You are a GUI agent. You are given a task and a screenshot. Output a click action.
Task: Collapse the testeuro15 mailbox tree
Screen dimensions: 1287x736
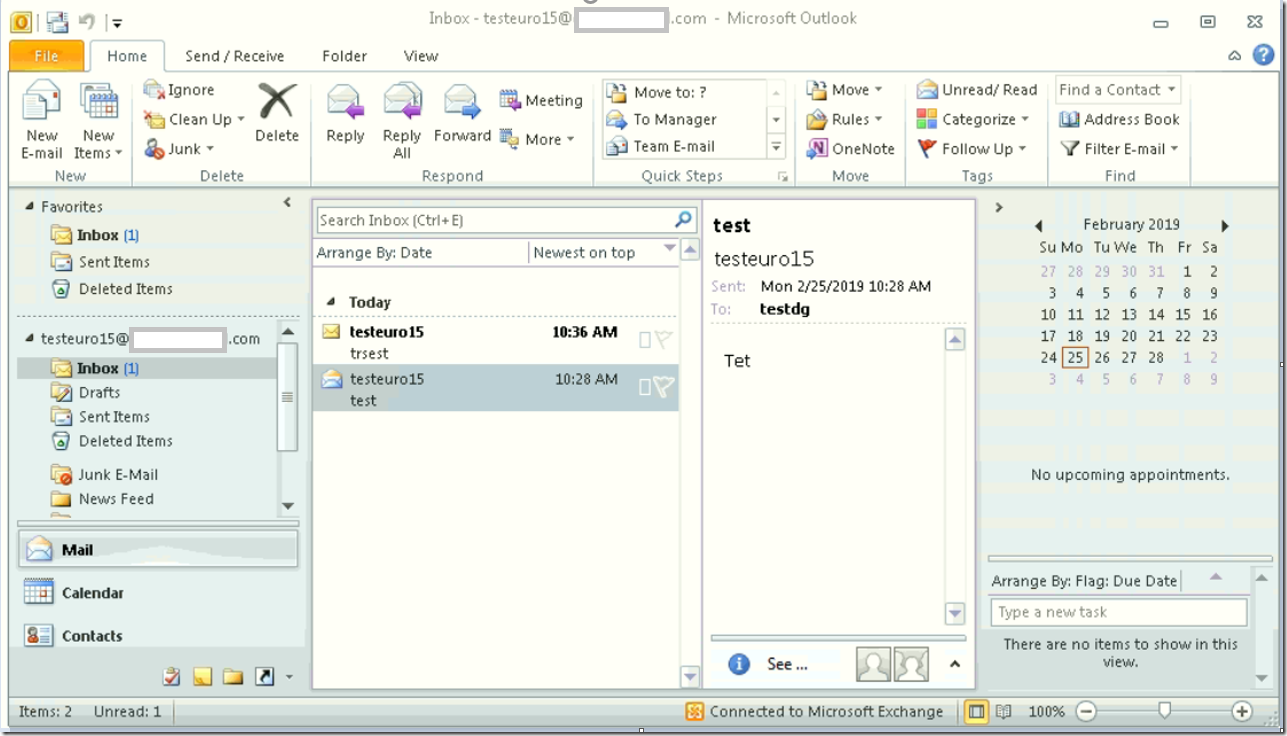click(x=30, y=339)
